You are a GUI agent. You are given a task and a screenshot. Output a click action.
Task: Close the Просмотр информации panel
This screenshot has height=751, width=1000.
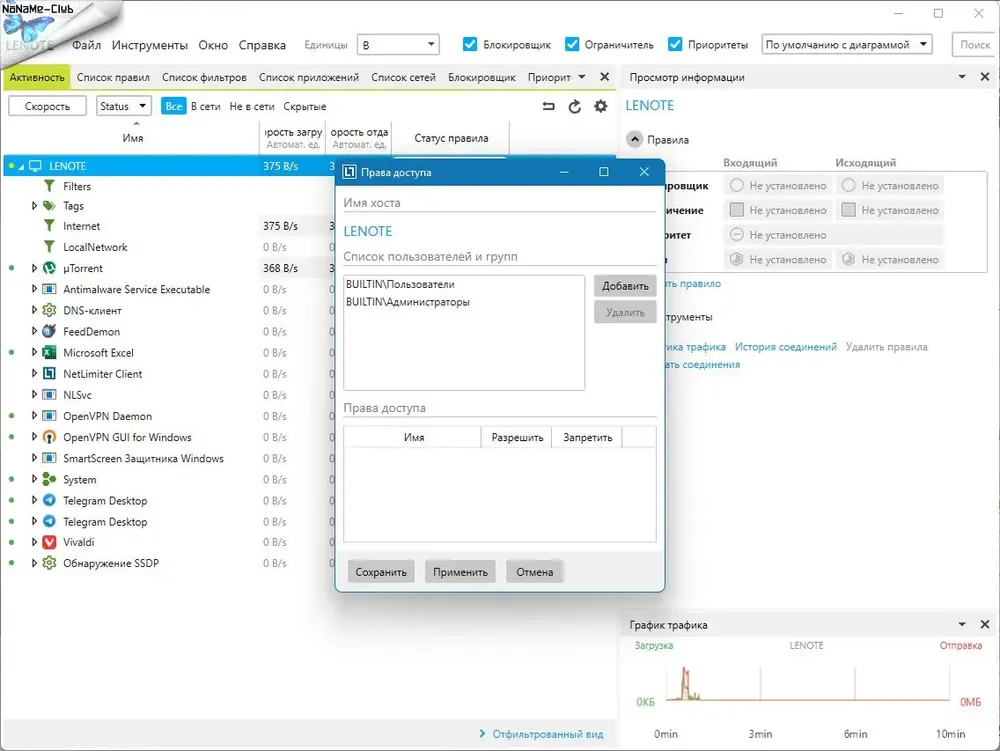point(985,77)
